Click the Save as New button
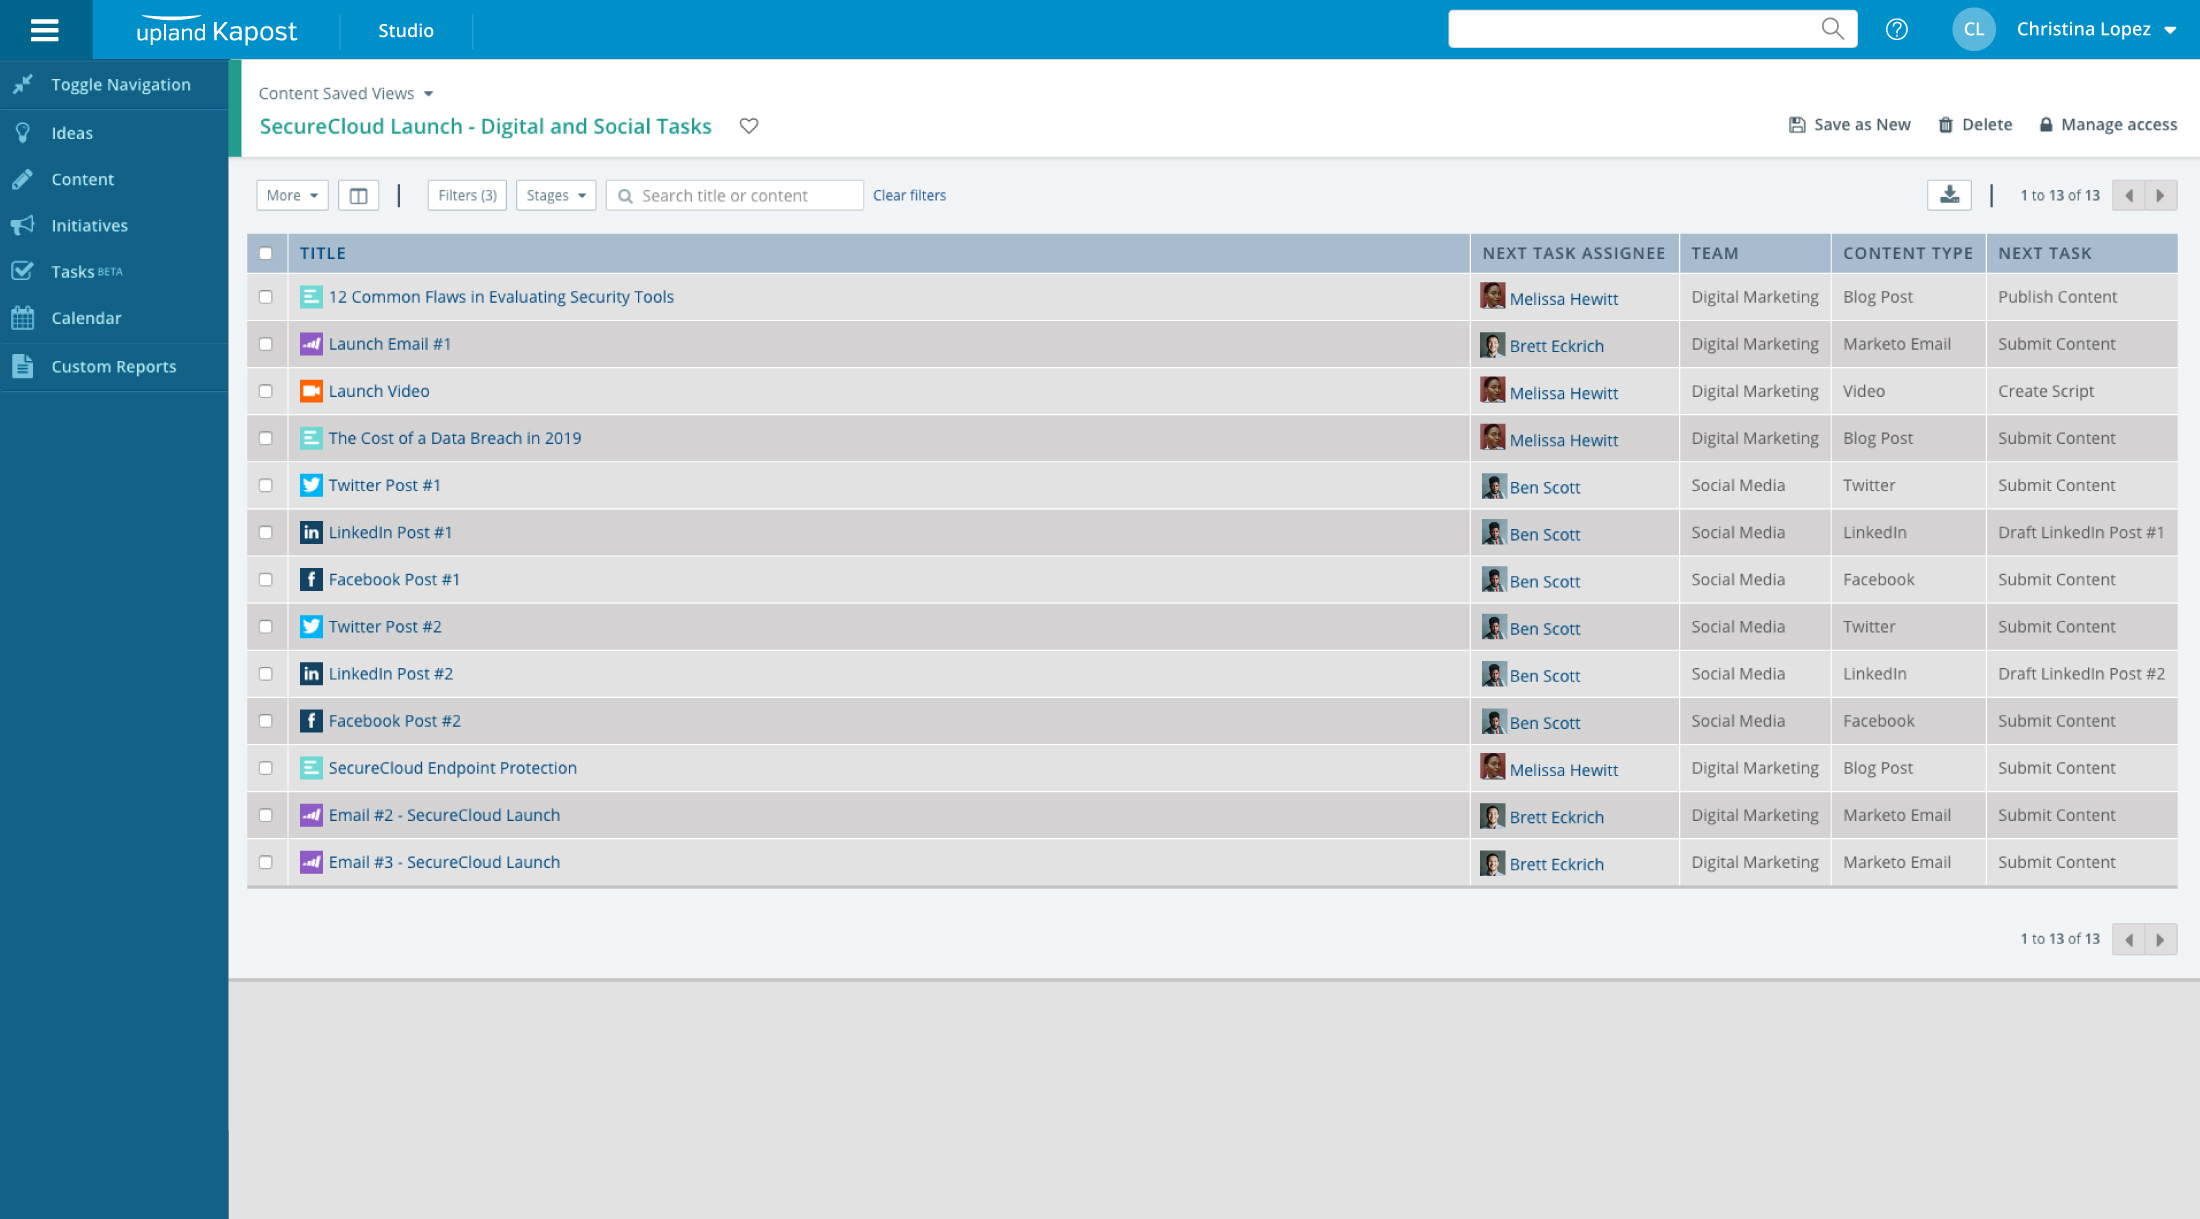 pyautogui.click(x=1850, y=125)
